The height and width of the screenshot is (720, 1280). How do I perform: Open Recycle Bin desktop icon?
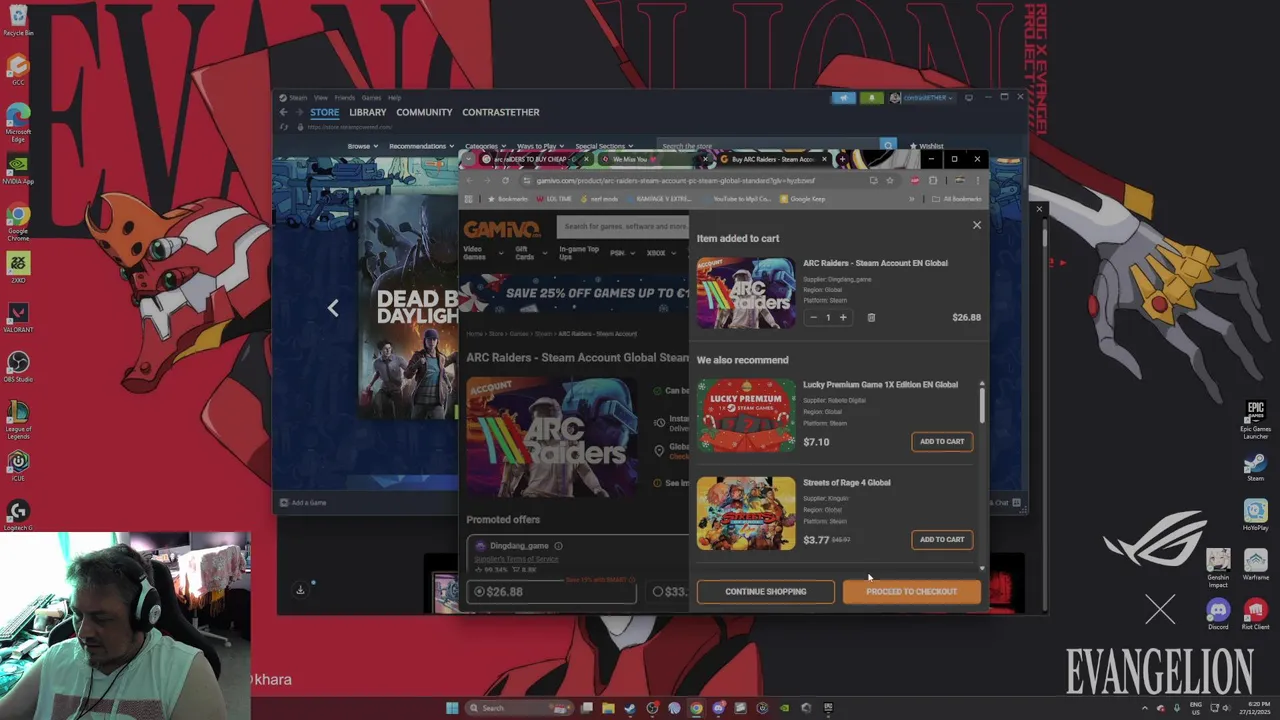click(x=18, y=21)
